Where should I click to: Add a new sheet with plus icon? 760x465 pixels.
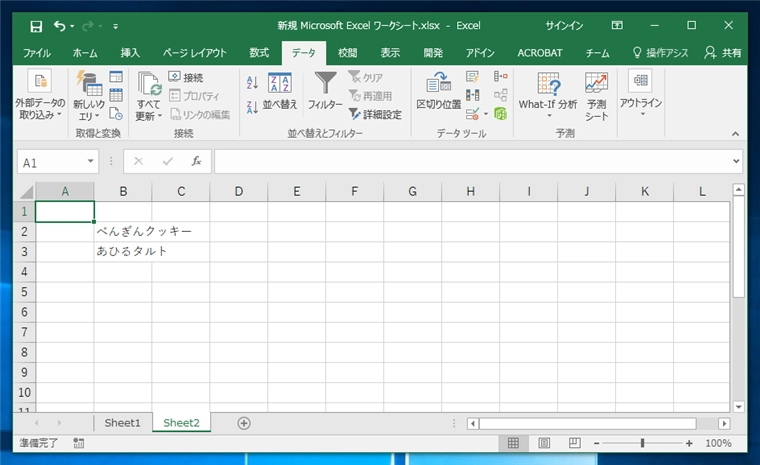pyautogui.click(x=244, y=423)
